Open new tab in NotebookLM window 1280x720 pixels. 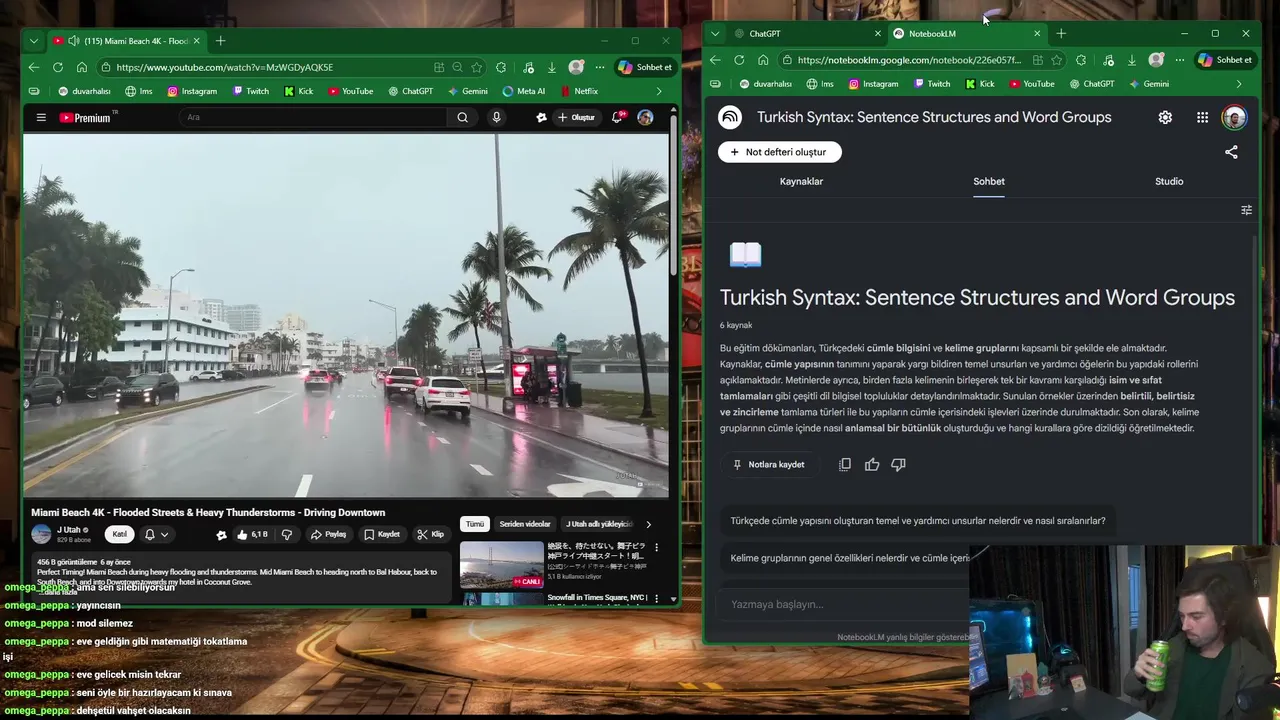coord(1061,33)
